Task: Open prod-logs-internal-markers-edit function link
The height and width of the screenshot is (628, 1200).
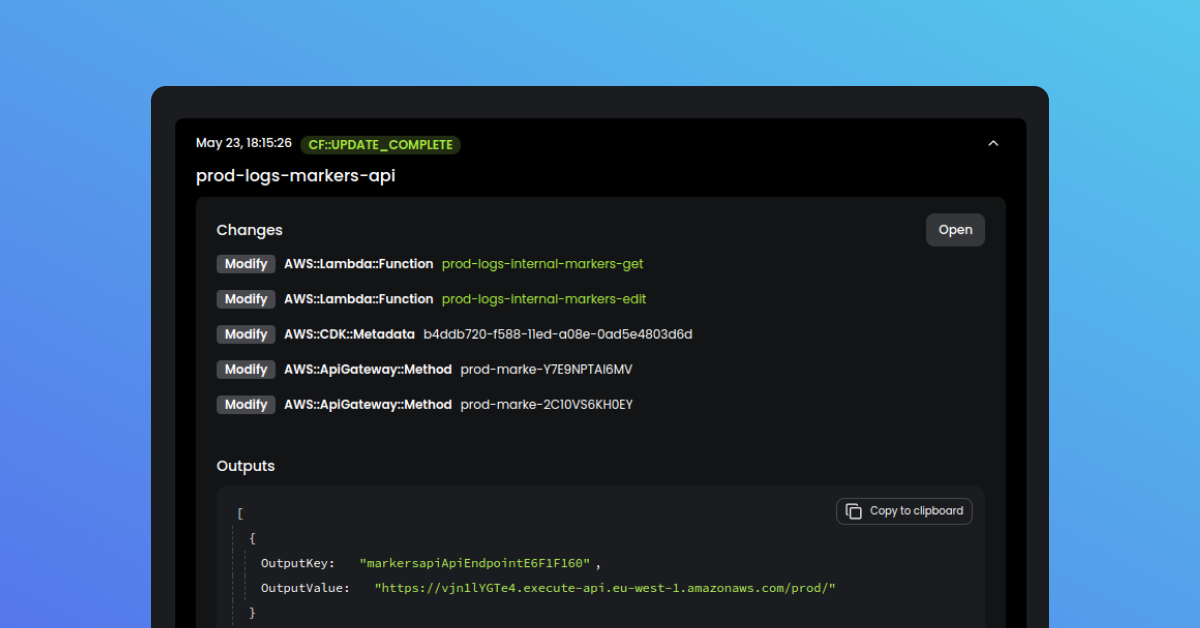Action: click(x=544, y=299)
